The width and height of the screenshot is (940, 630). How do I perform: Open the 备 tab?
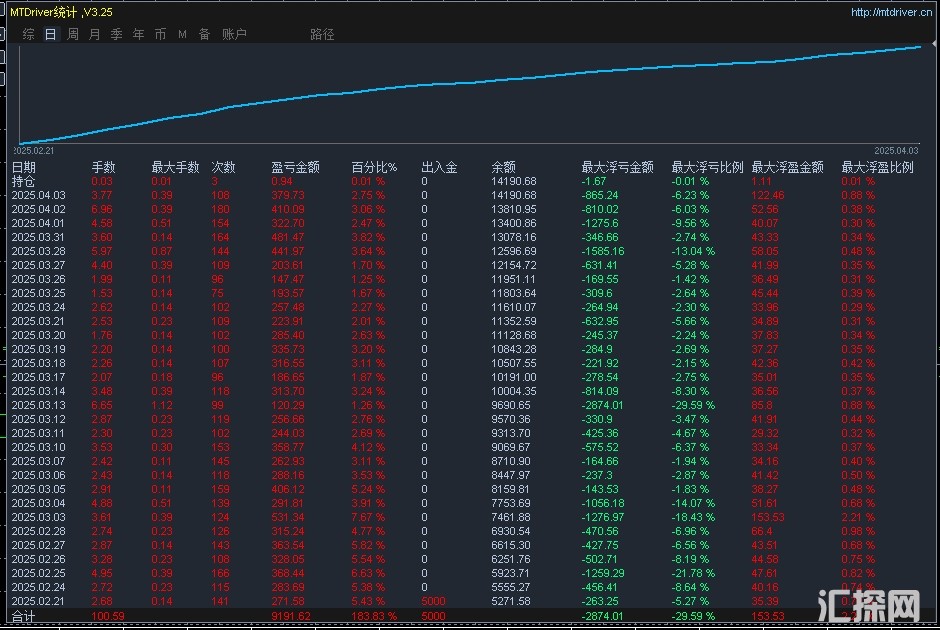(204, 34)
